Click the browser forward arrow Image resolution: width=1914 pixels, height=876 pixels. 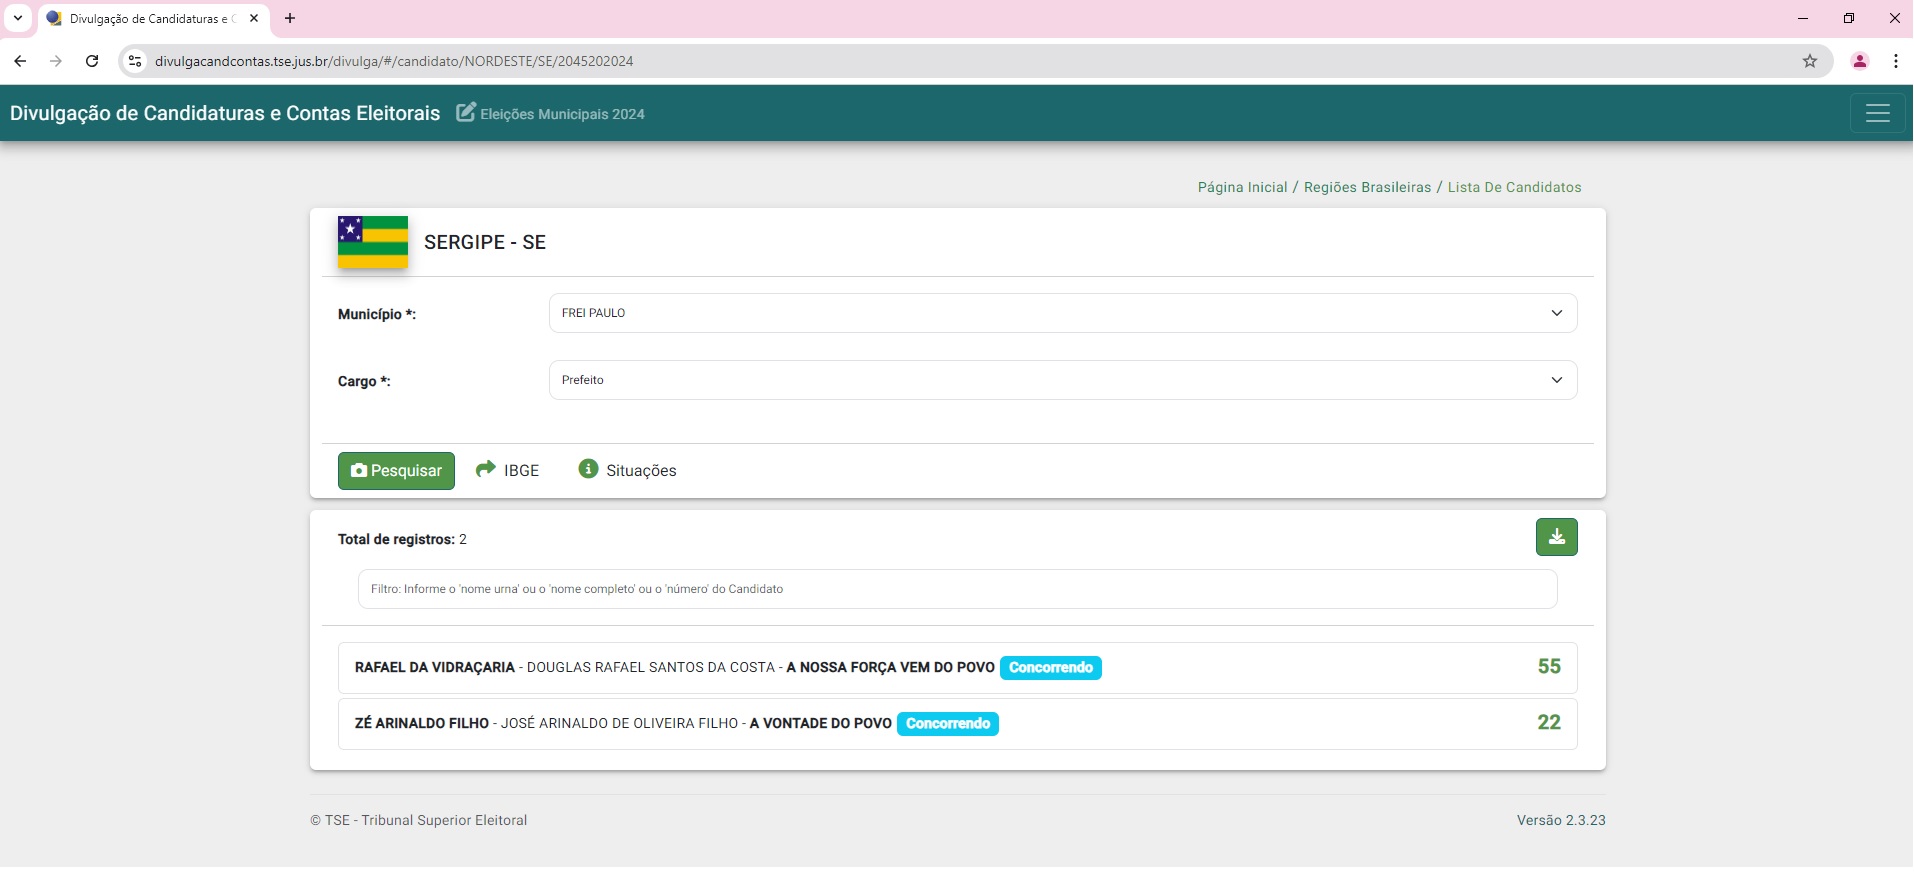pos(56,61)
